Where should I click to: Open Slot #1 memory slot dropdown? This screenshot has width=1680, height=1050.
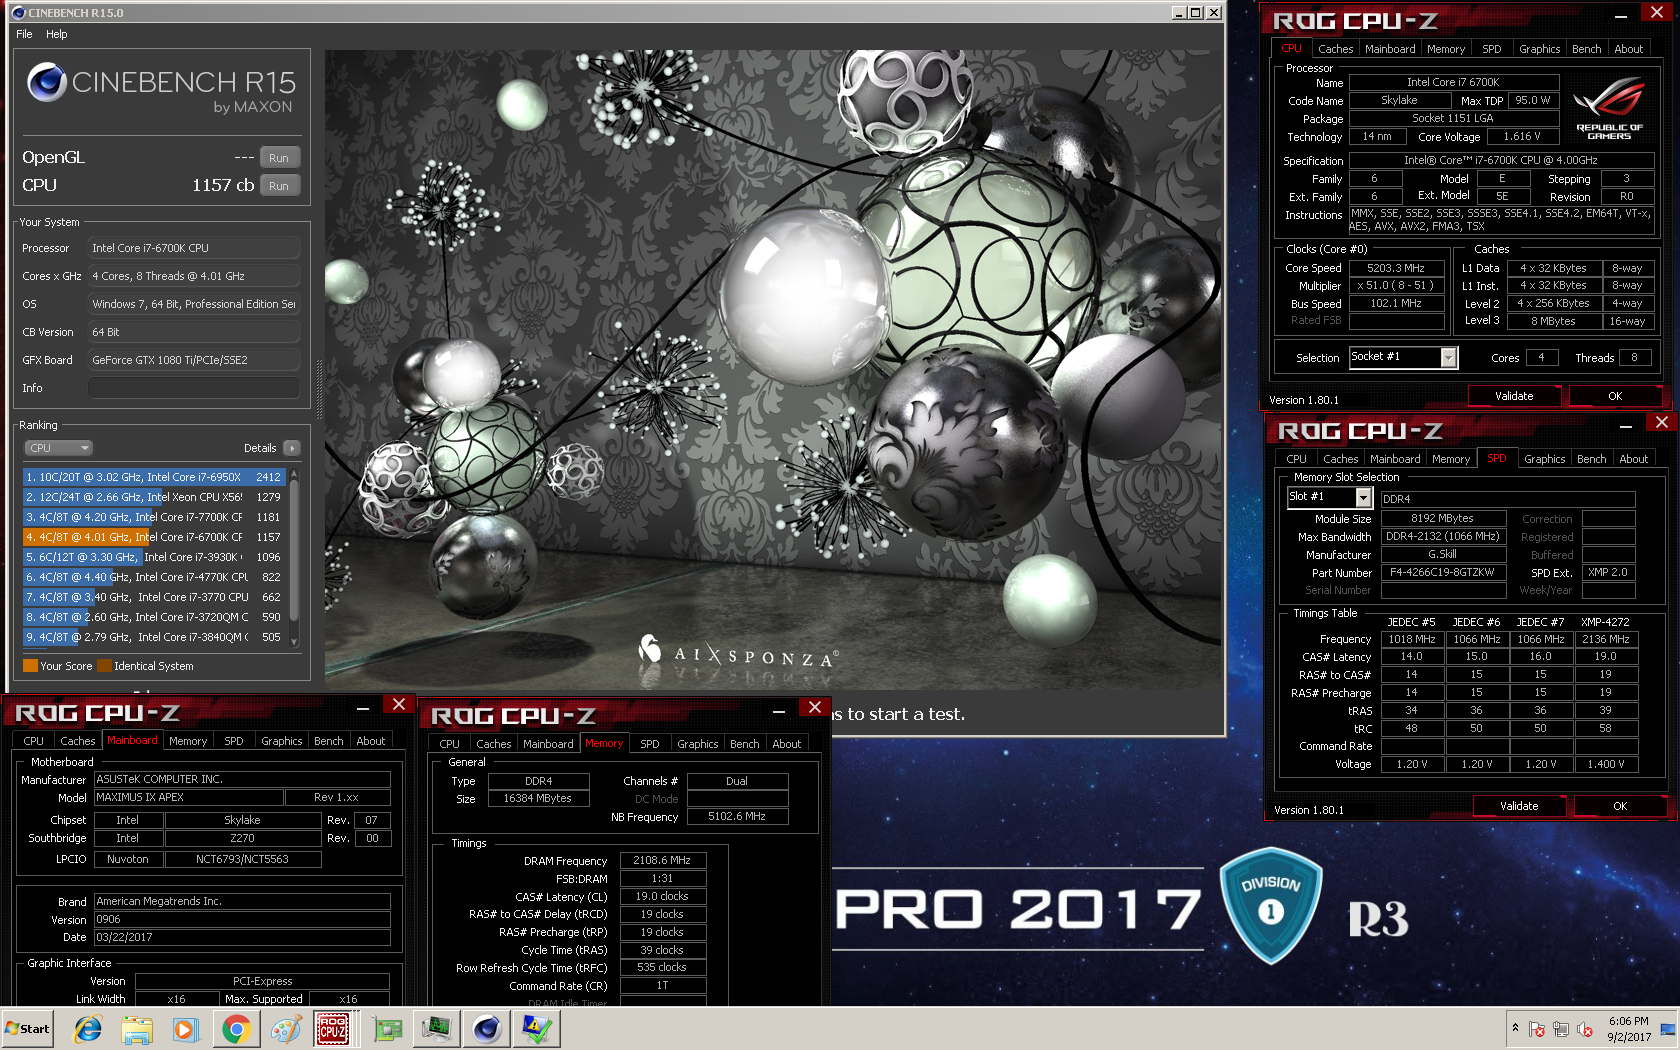(x=1329, y=497)
